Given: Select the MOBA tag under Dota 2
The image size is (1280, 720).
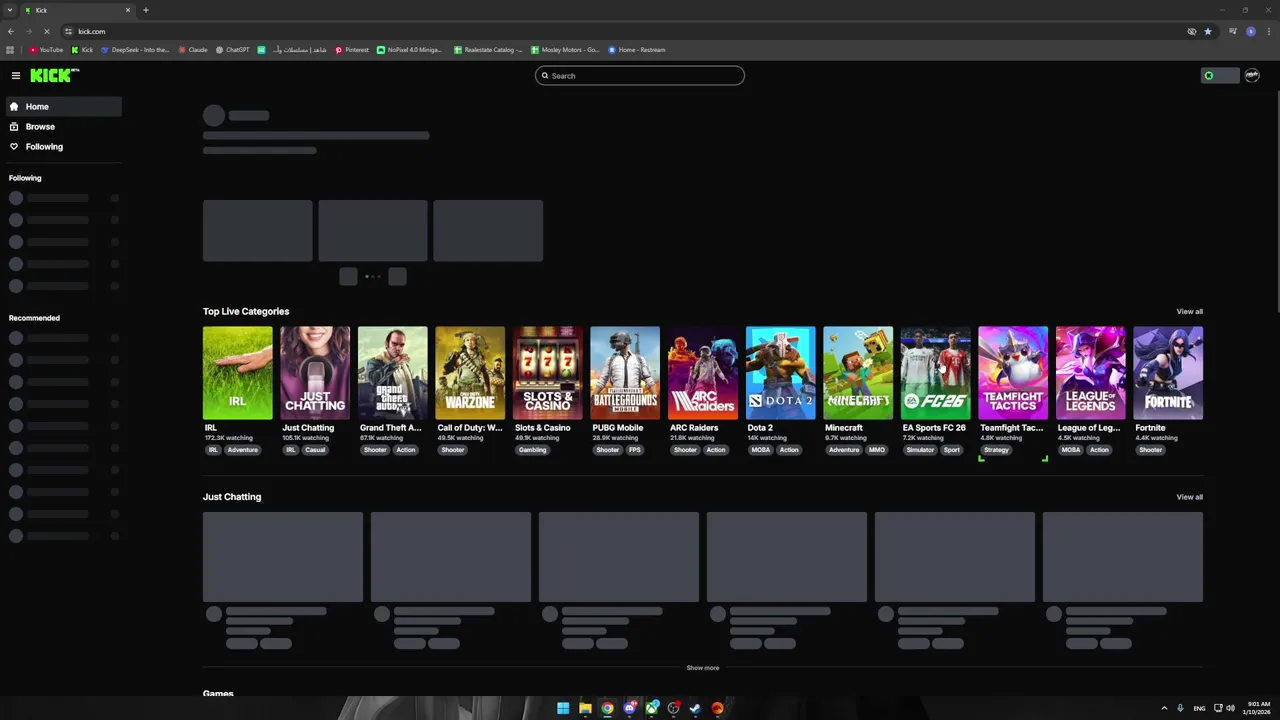Looking at the screenshot, I should 761,450.
